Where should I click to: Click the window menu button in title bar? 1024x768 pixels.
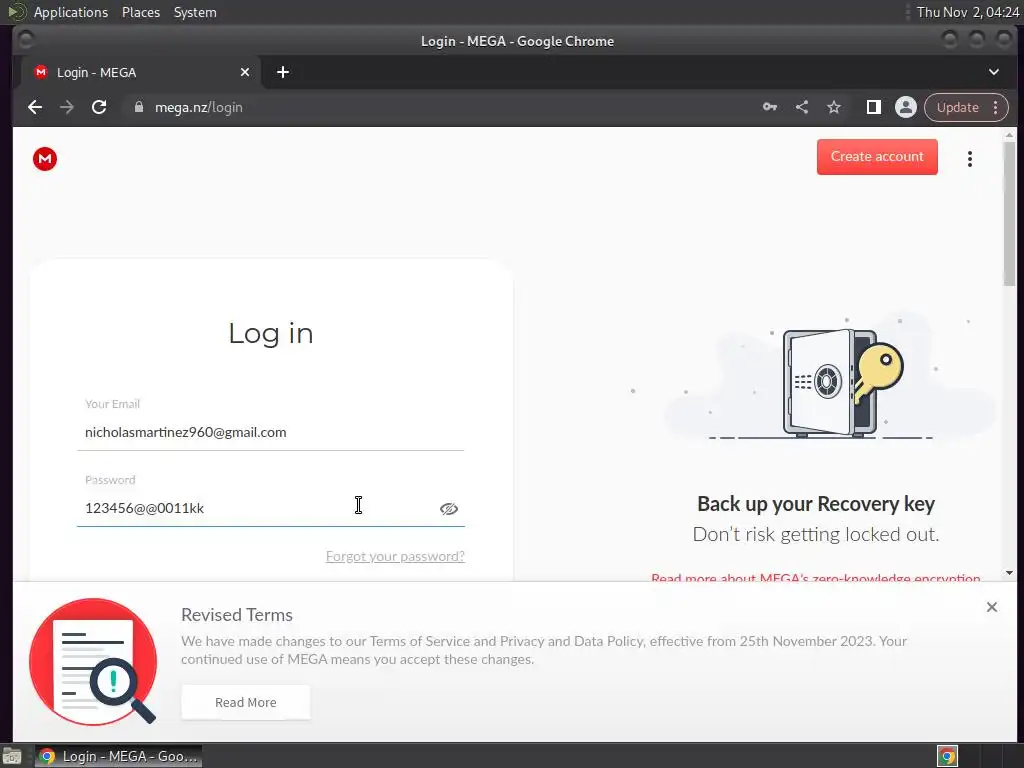[x=25, y=40]
